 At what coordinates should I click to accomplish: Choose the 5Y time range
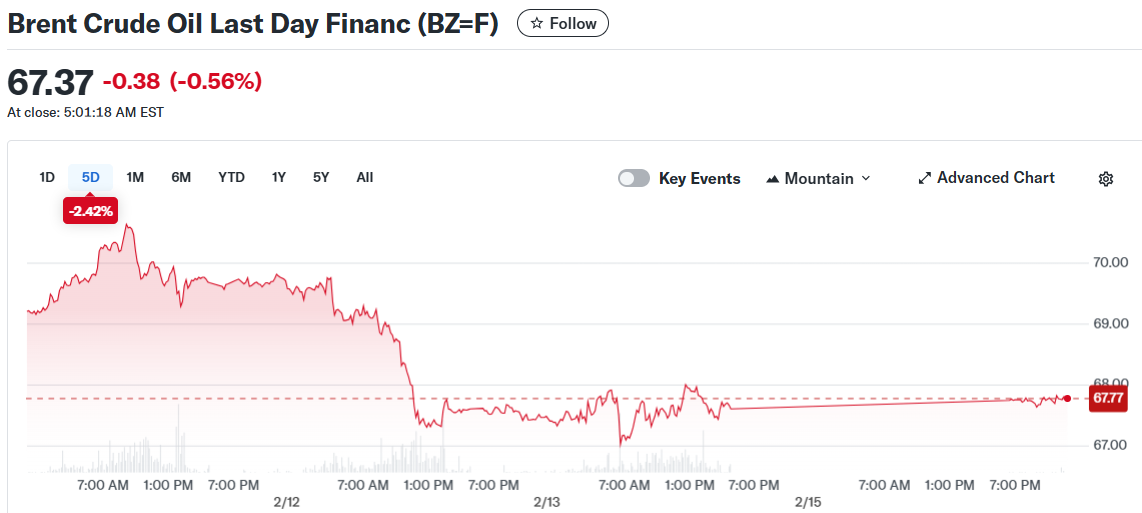[x=321, y=177]
